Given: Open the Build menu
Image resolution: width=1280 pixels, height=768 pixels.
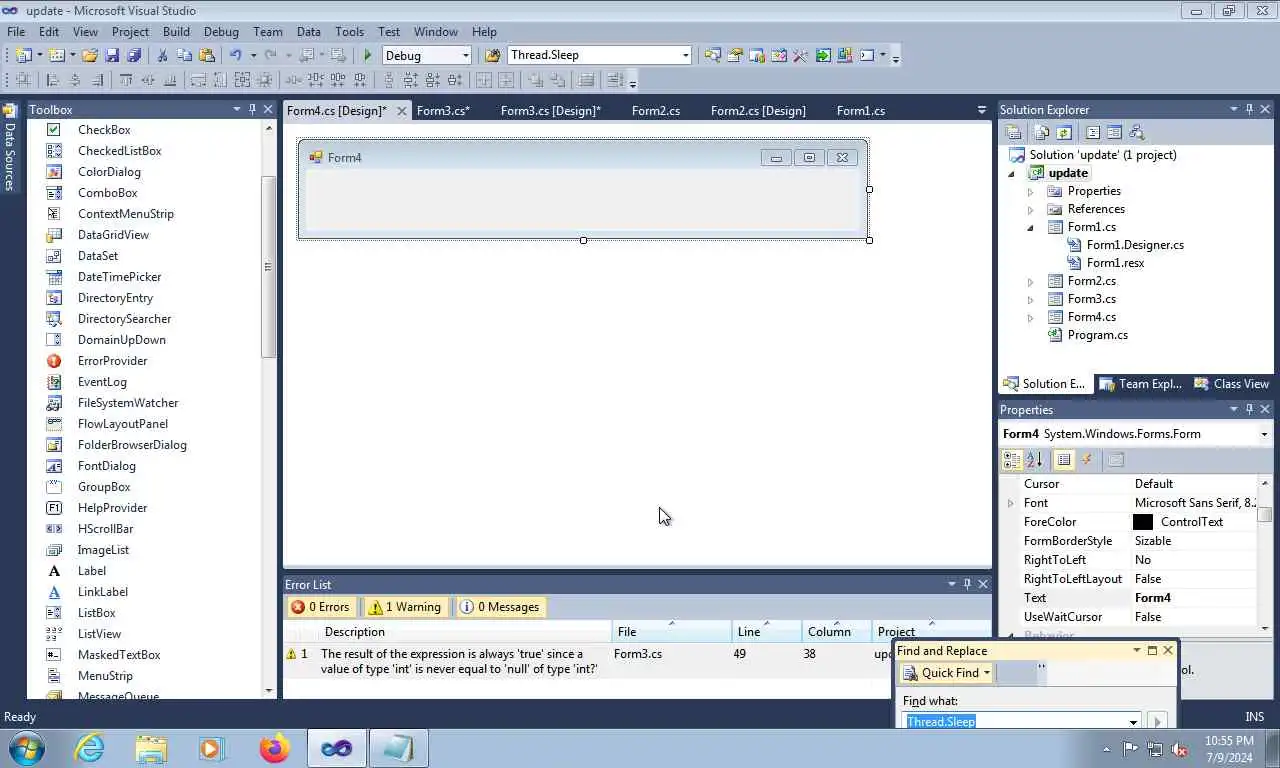Looking at the screenshot, I should (x=176, y=32).
